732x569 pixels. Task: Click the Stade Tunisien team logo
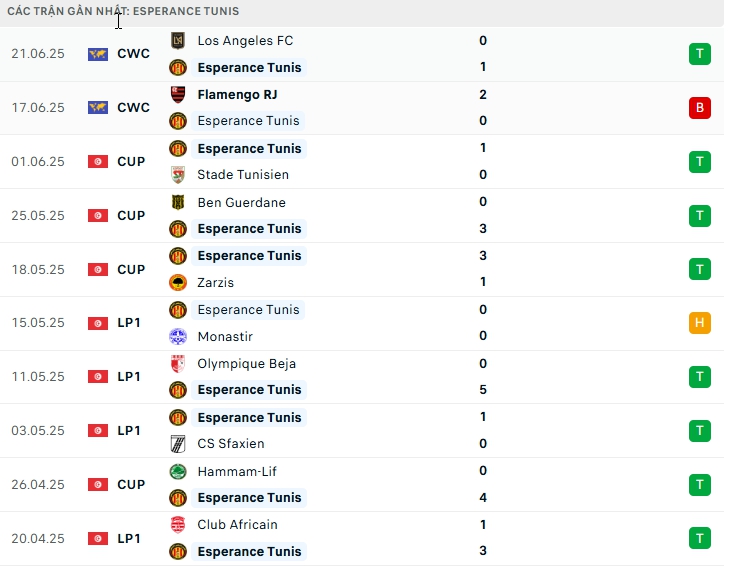(178, 175)
